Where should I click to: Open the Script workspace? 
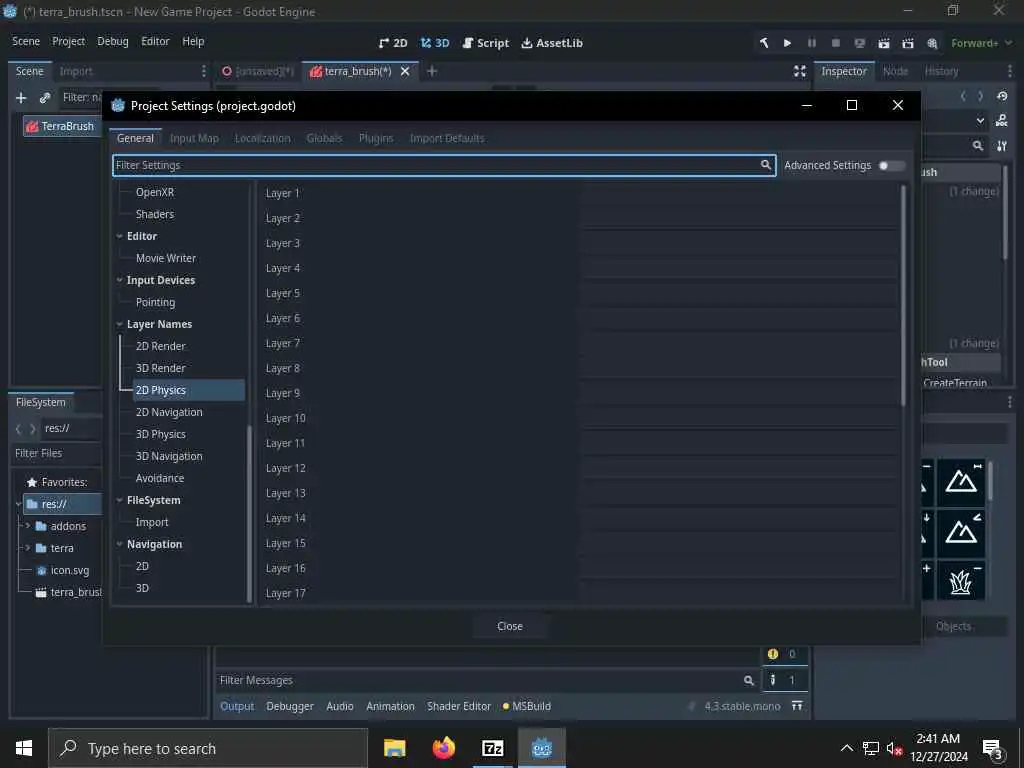pos(485,43)
